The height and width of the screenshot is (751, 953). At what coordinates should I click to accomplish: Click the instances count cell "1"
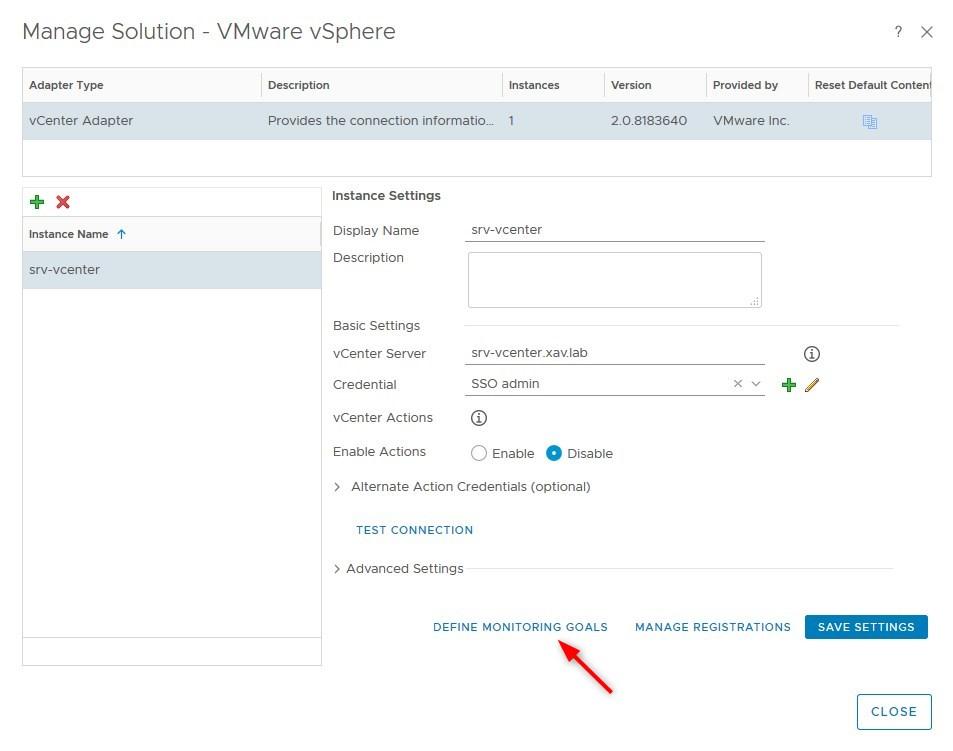511,120
